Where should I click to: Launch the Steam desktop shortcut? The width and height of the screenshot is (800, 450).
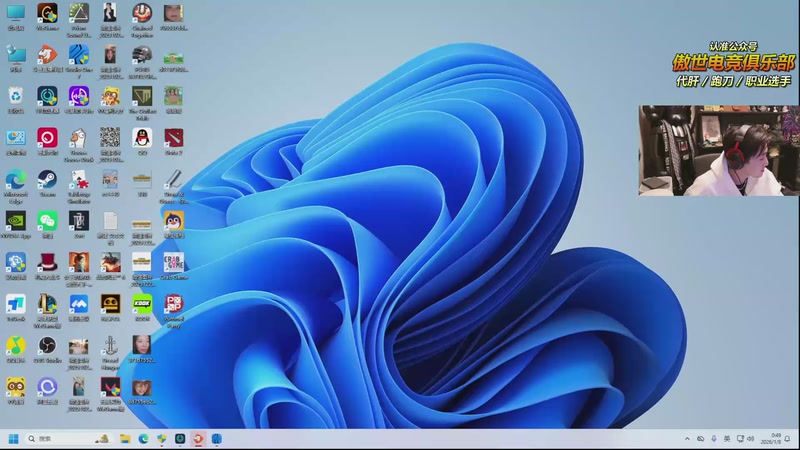pyautogui.click(x=47, y=180)
